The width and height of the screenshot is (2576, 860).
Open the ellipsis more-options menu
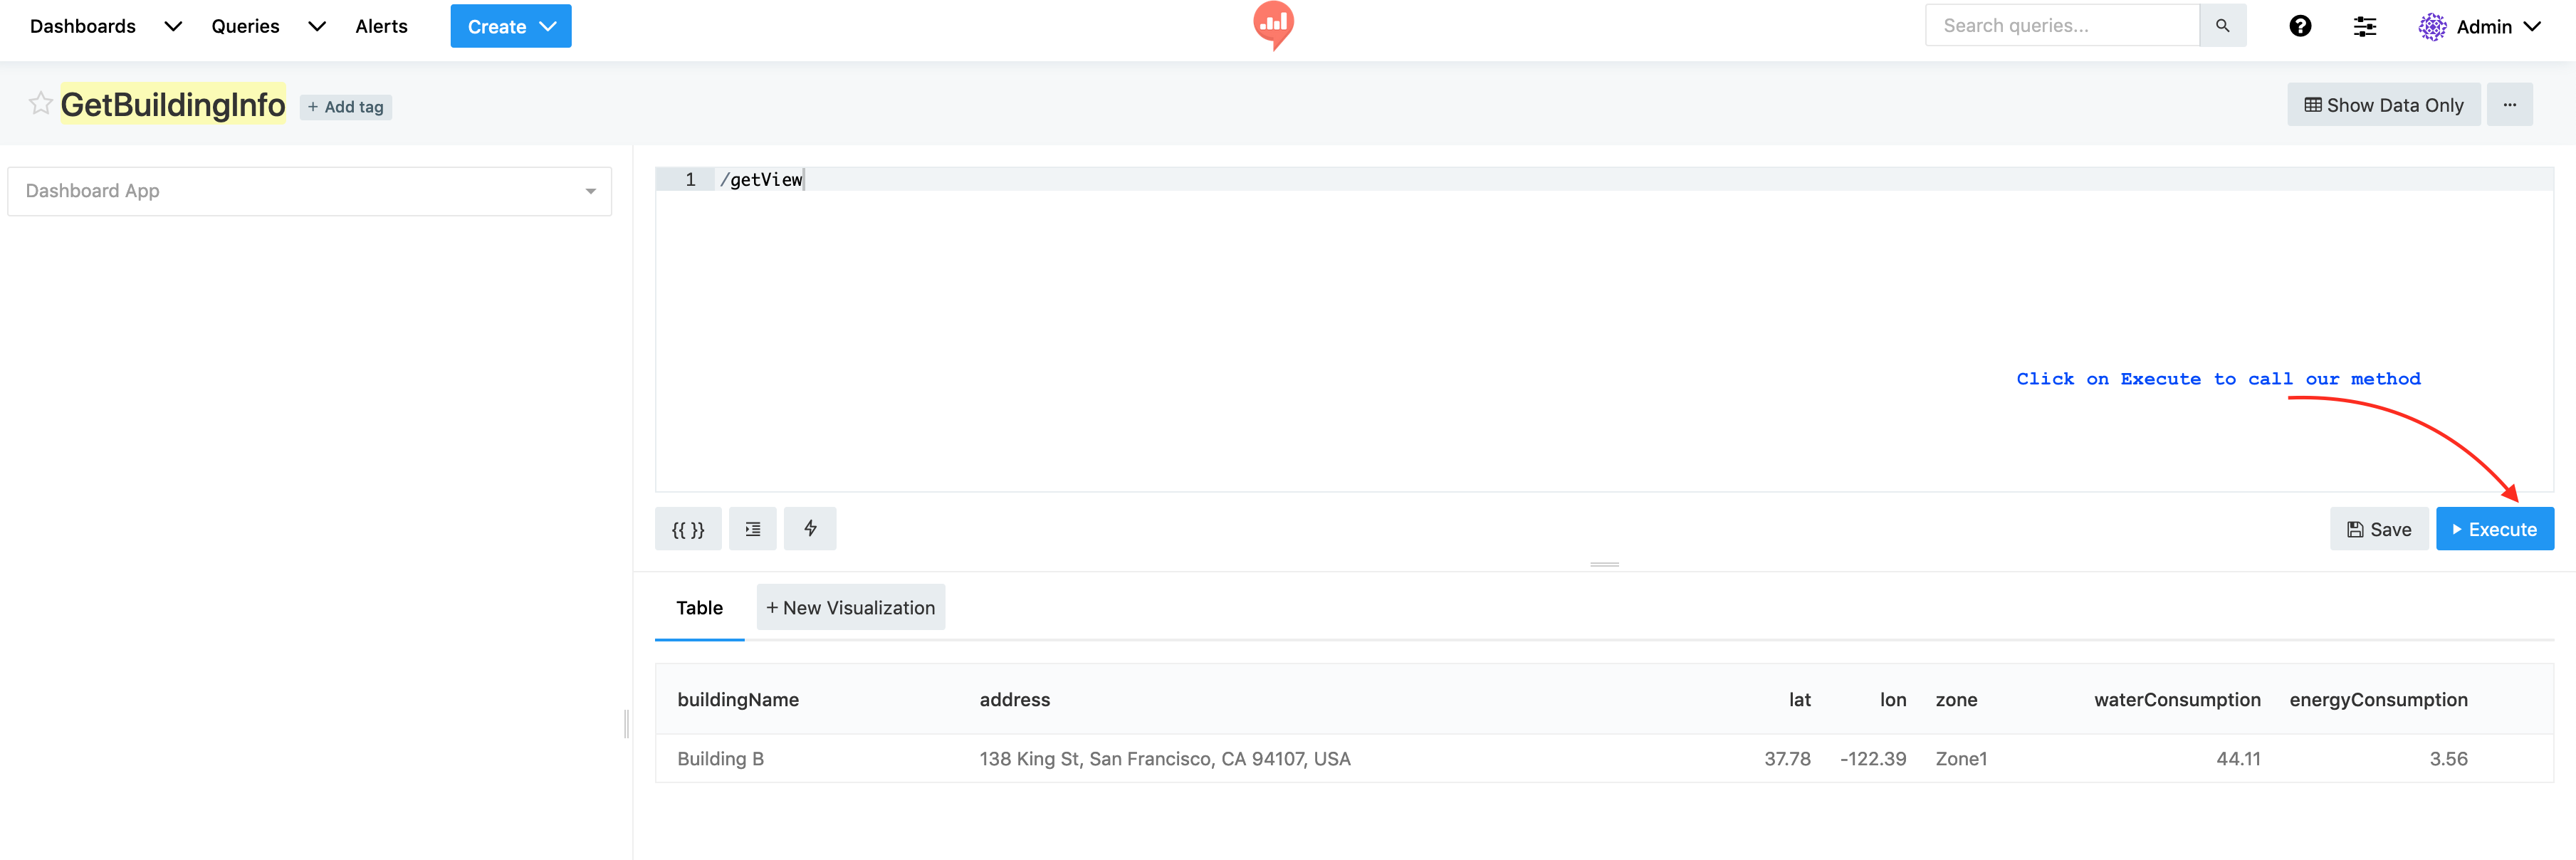2511,104
